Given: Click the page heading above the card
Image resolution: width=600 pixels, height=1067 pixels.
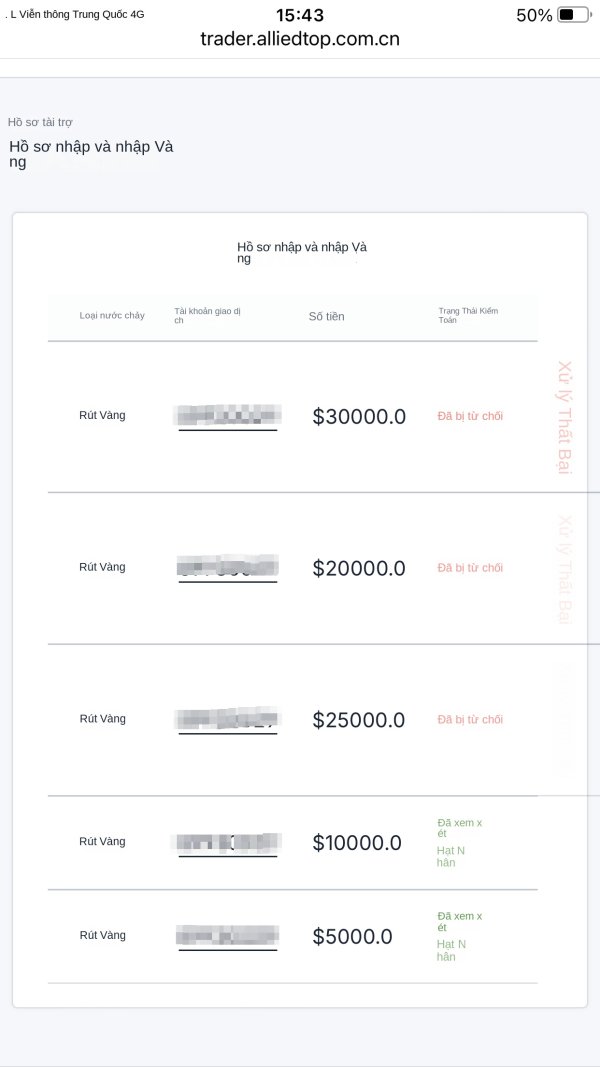Looking at the screenshot, I should tap(91, 154).
